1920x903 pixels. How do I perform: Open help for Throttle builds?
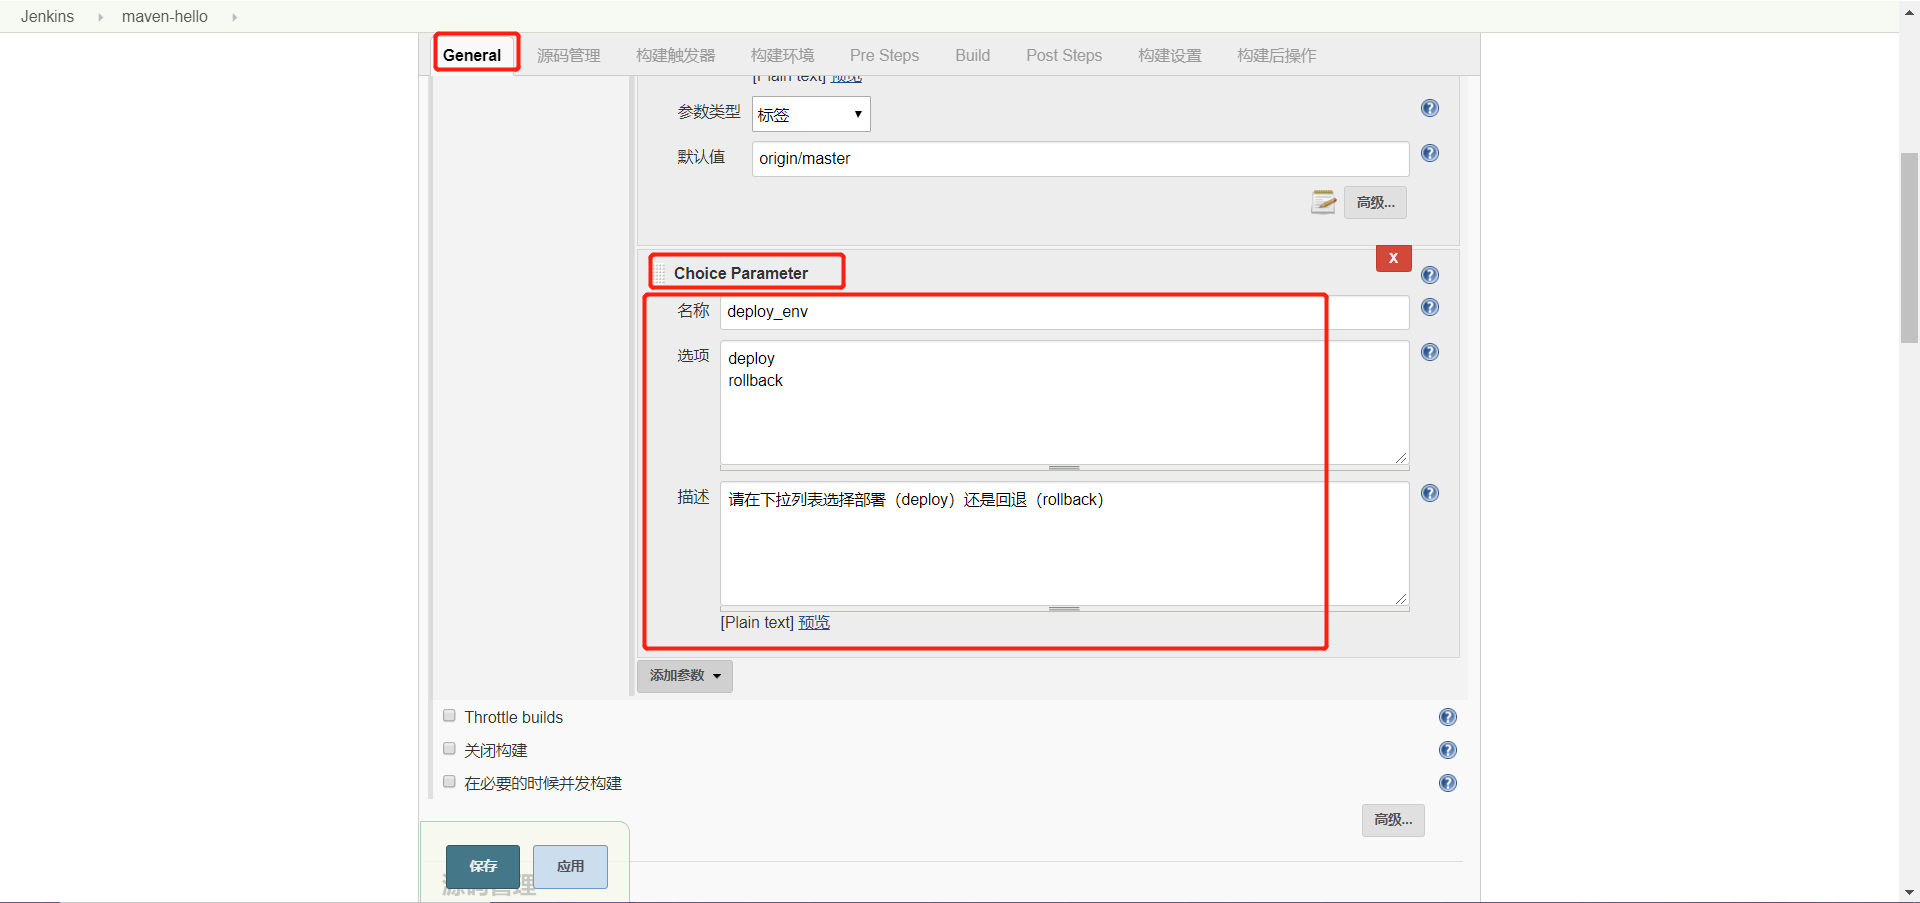(1447, 717)
